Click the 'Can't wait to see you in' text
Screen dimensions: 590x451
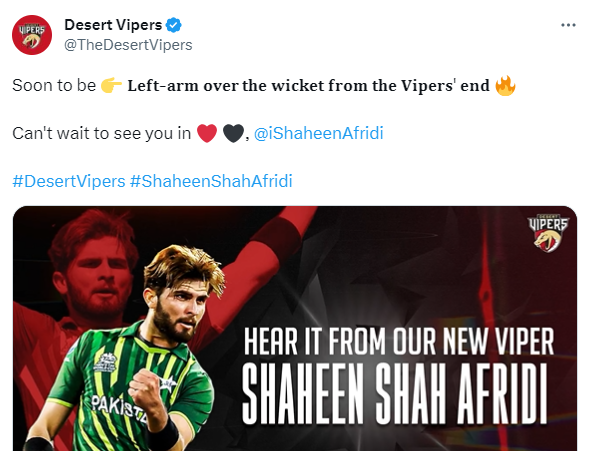click(x=102, y=134)
